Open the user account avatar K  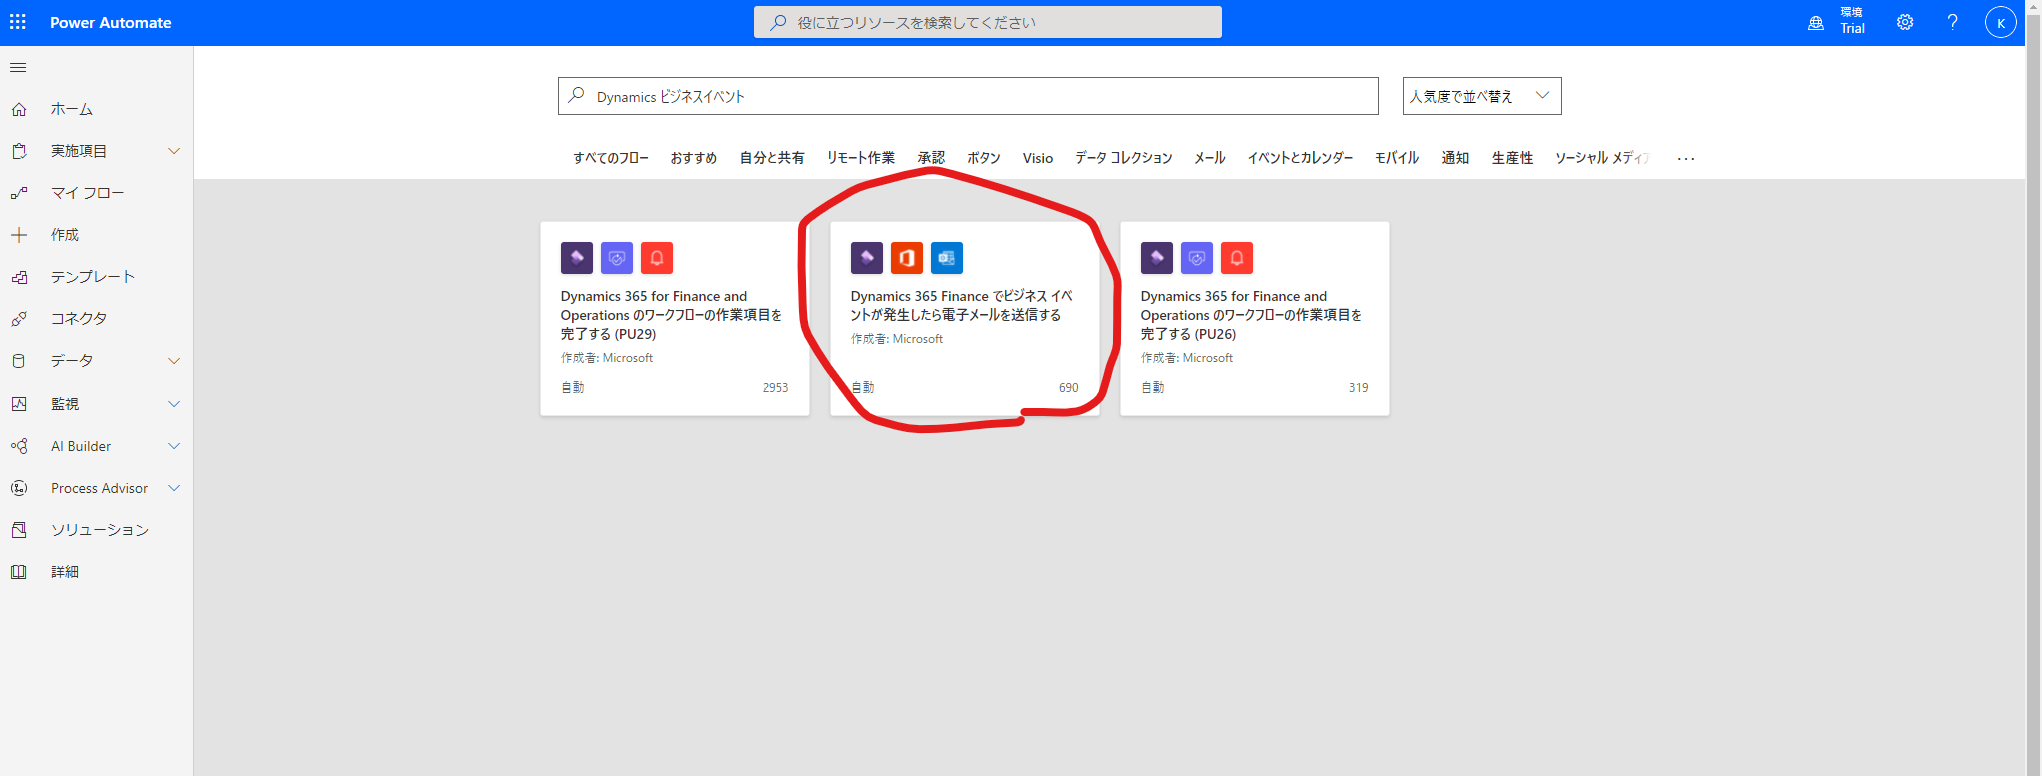coord(2000,22)
